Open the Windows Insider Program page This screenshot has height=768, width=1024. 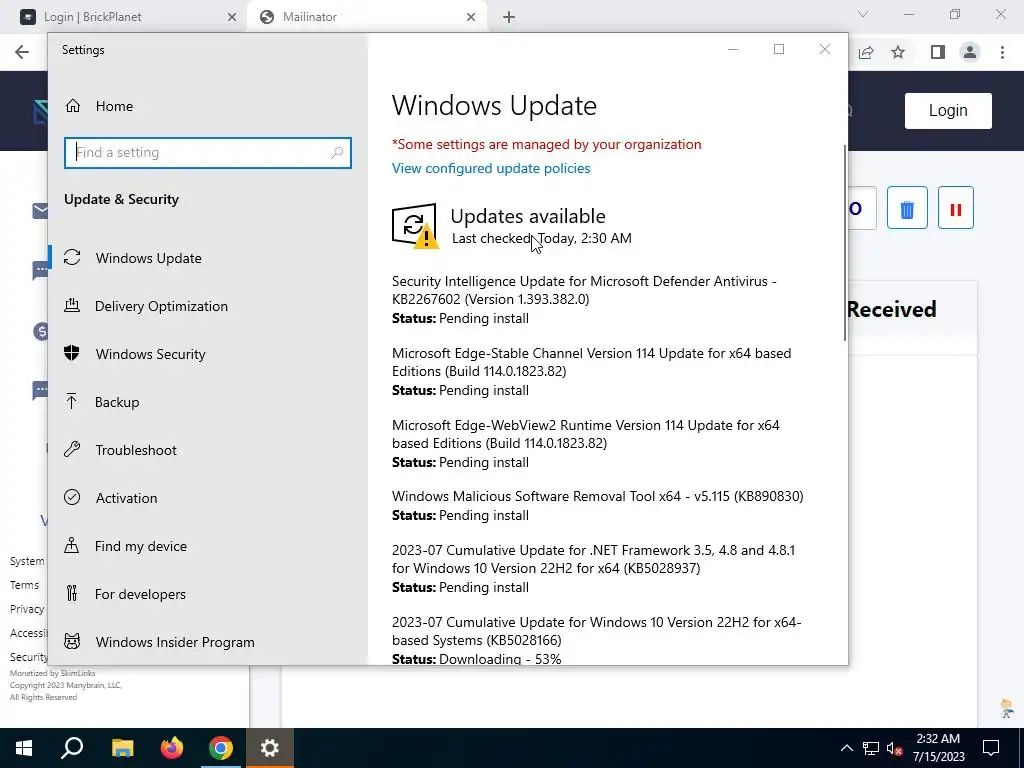[175, 642]
